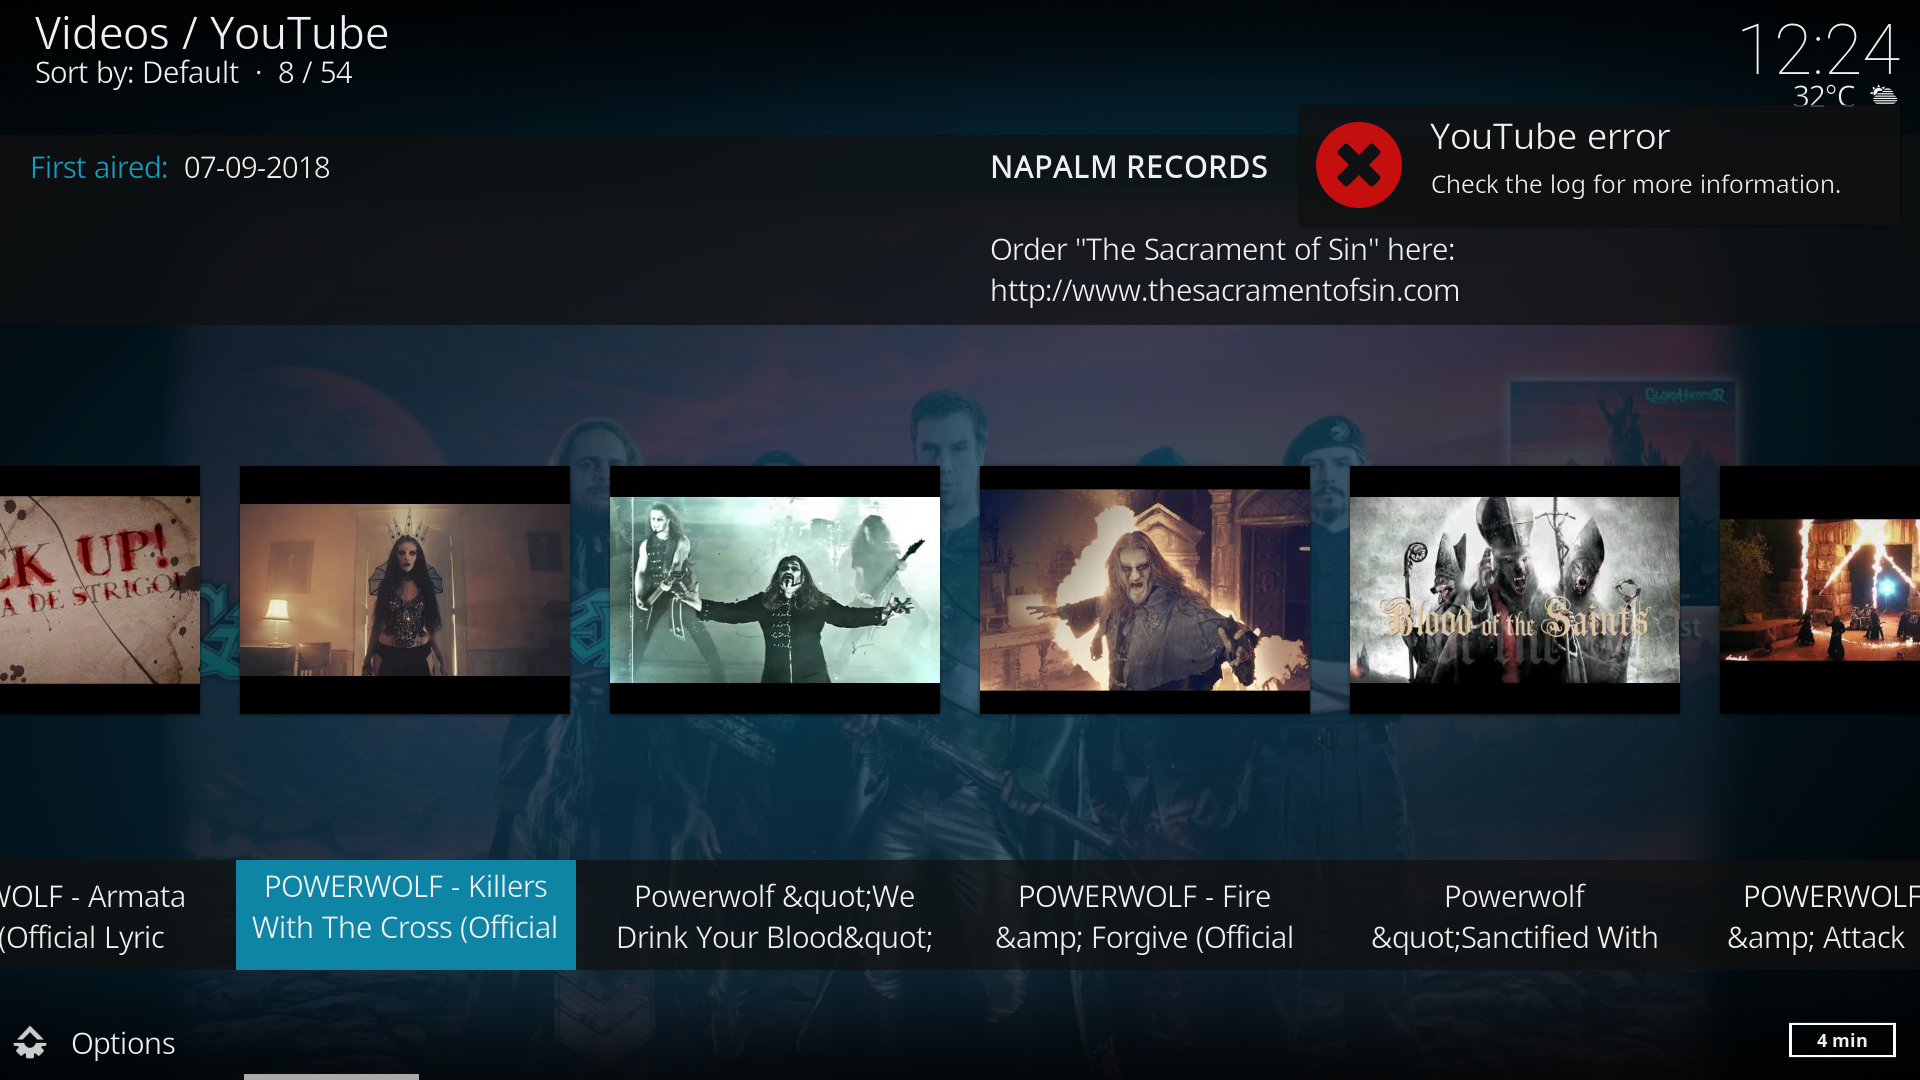Click the We Drink Your Blood title label
The image size is (1920, 1080).
(775, 916)
